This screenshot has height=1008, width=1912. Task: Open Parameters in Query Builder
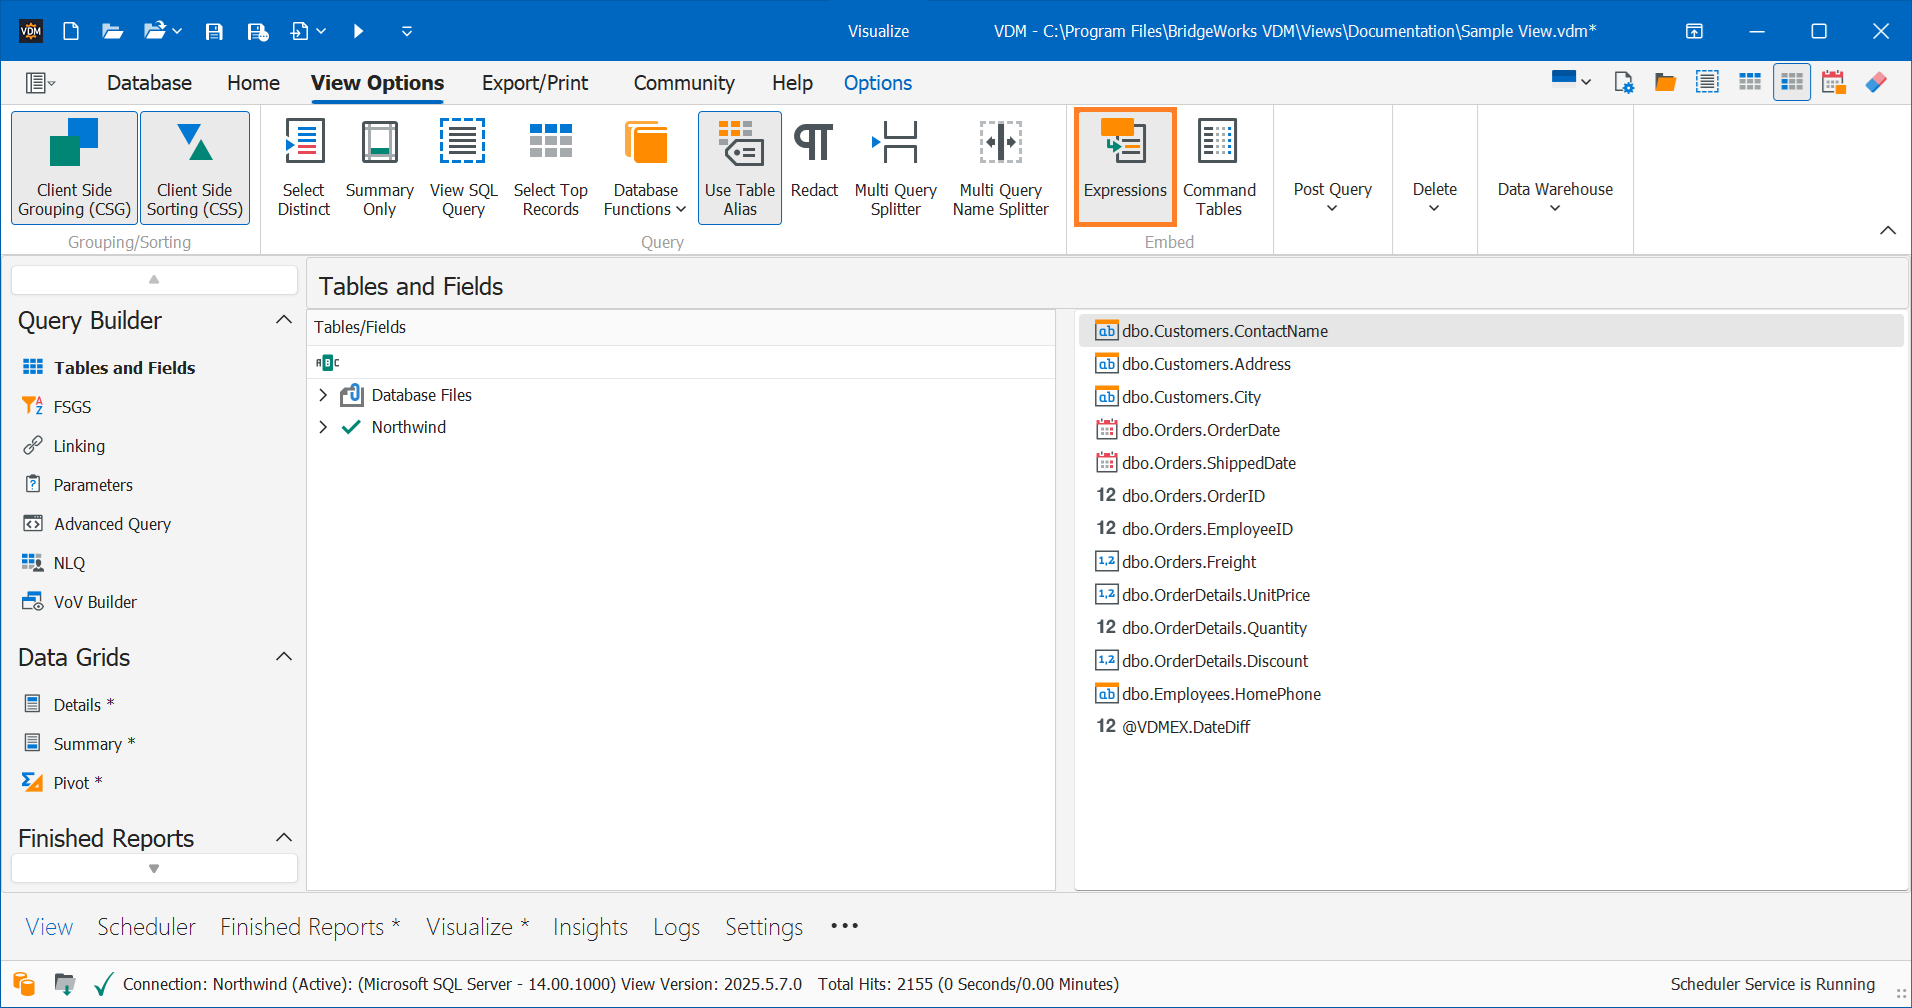93,485
